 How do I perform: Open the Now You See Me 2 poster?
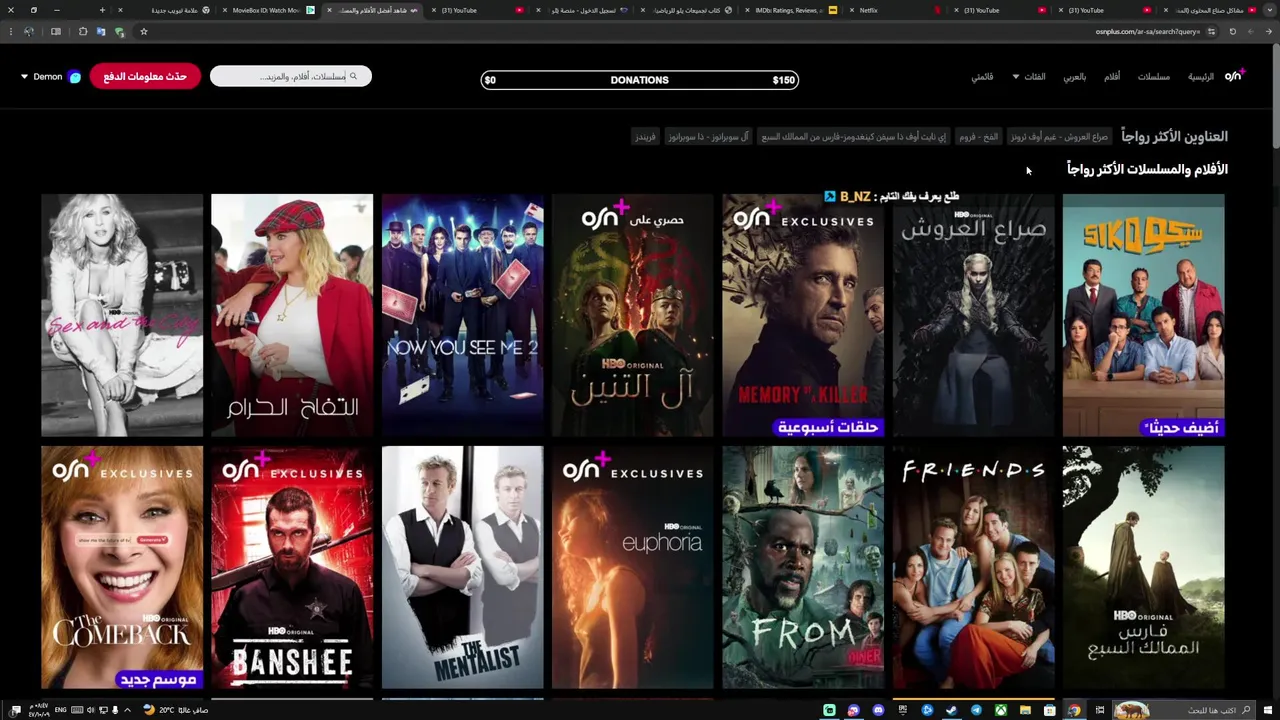click(462, 316)
